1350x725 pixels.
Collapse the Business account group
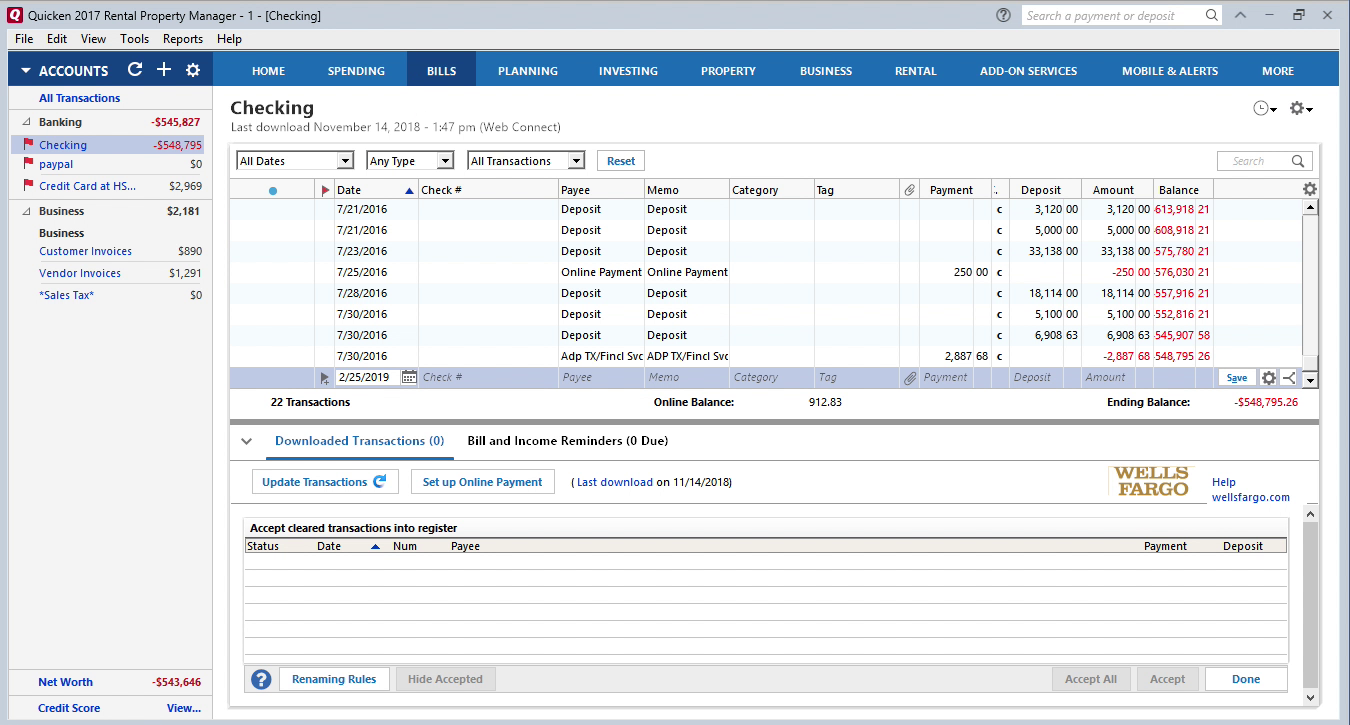click(x=25, y=211)
